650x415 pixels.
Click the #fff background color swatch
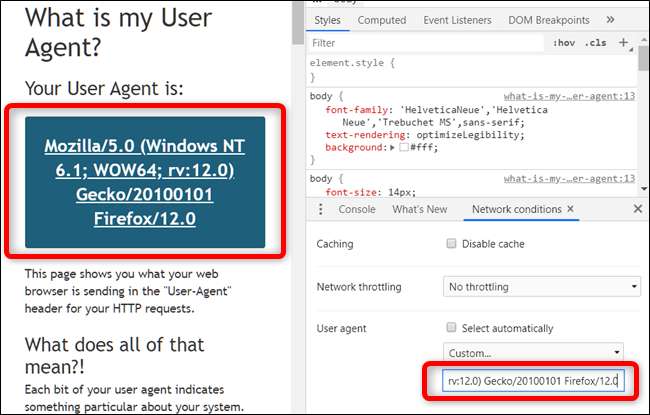point(403,147)
